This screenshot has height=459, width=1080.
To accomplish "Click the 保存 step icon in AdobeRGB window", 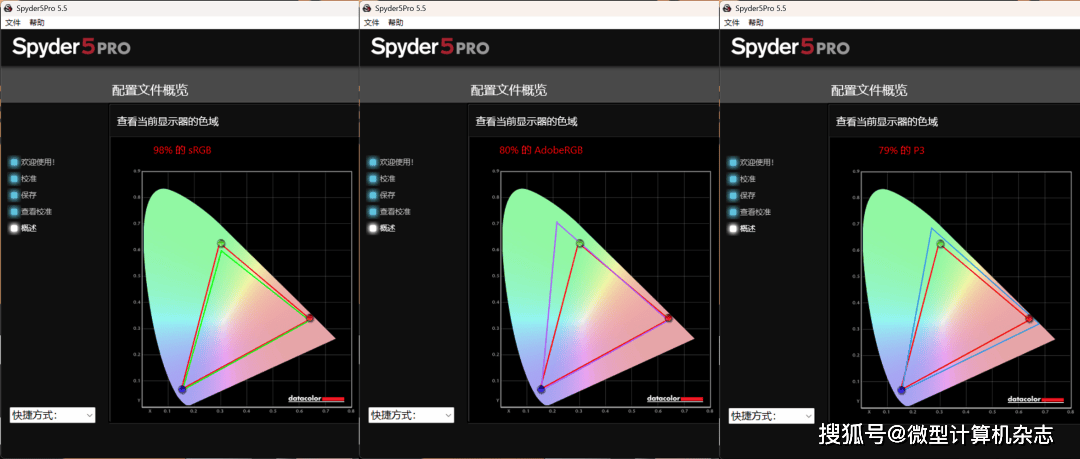I will coord(373,195).
